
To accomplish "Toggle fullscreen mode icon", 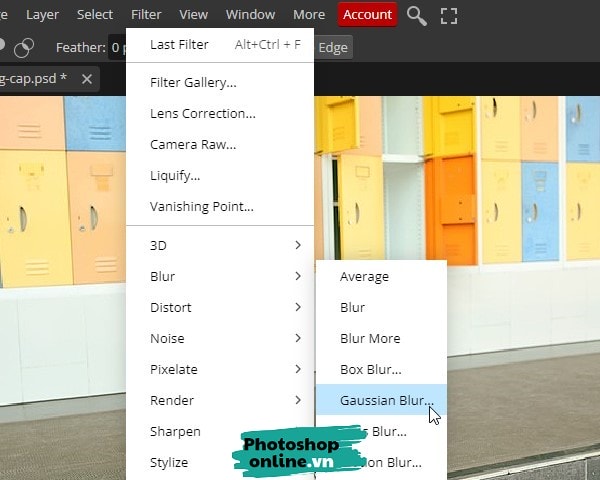I will [448, 15].
